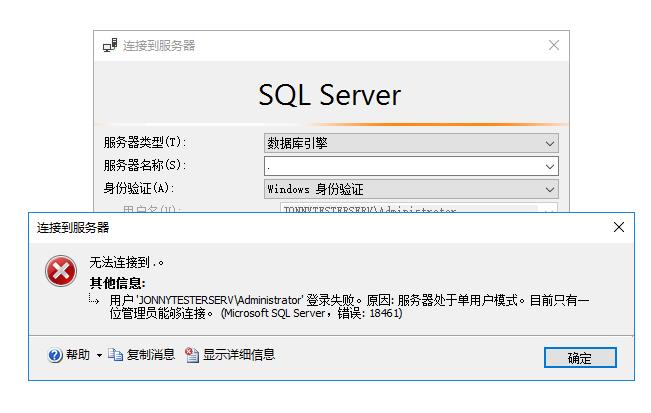Viewport: 651px width, 413px height.
Task: Click the show details (显示详细信息) icon
Action: 192,355
